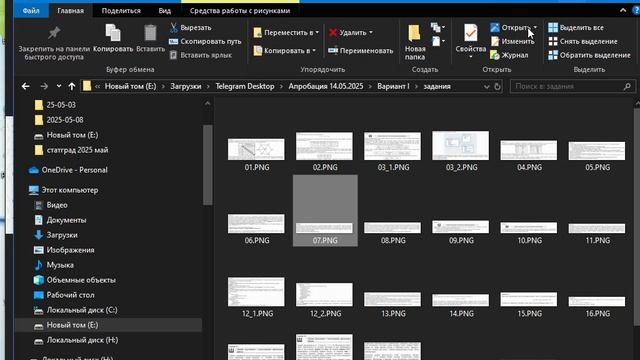The height and width of the screenshot is (360, 640).
Task: Click Вырезать scissors command
Action: (x=191, y=28)
